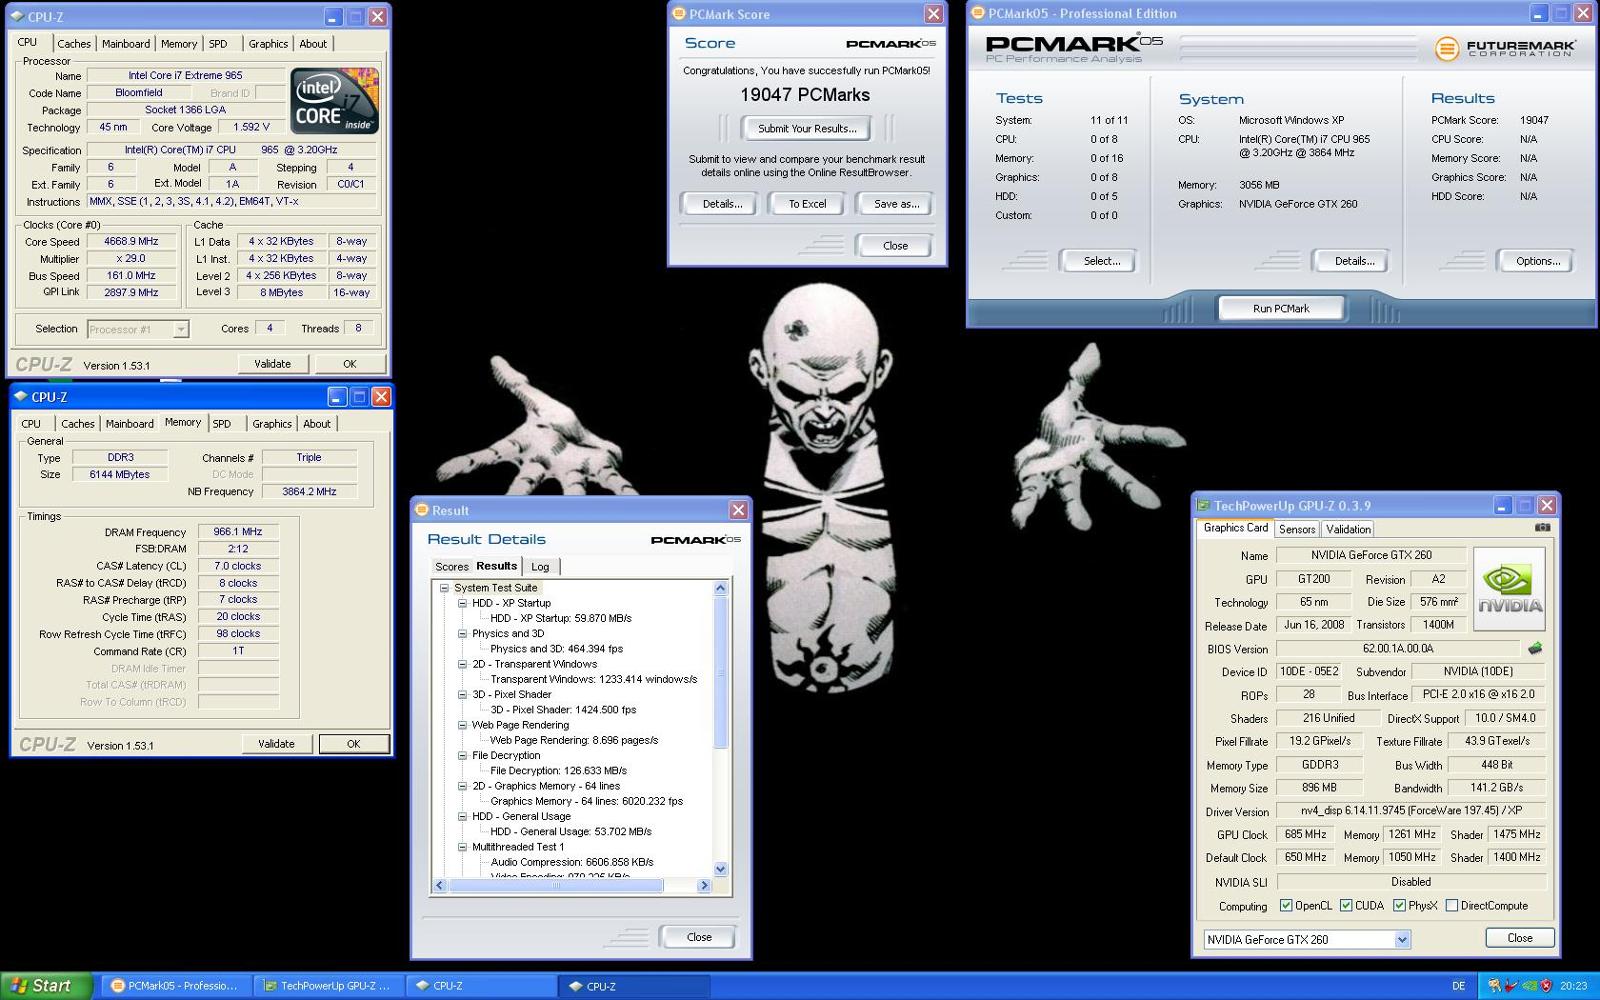
Task: Click the DE language indicator in tray
Action: [x=1458, y=986]
